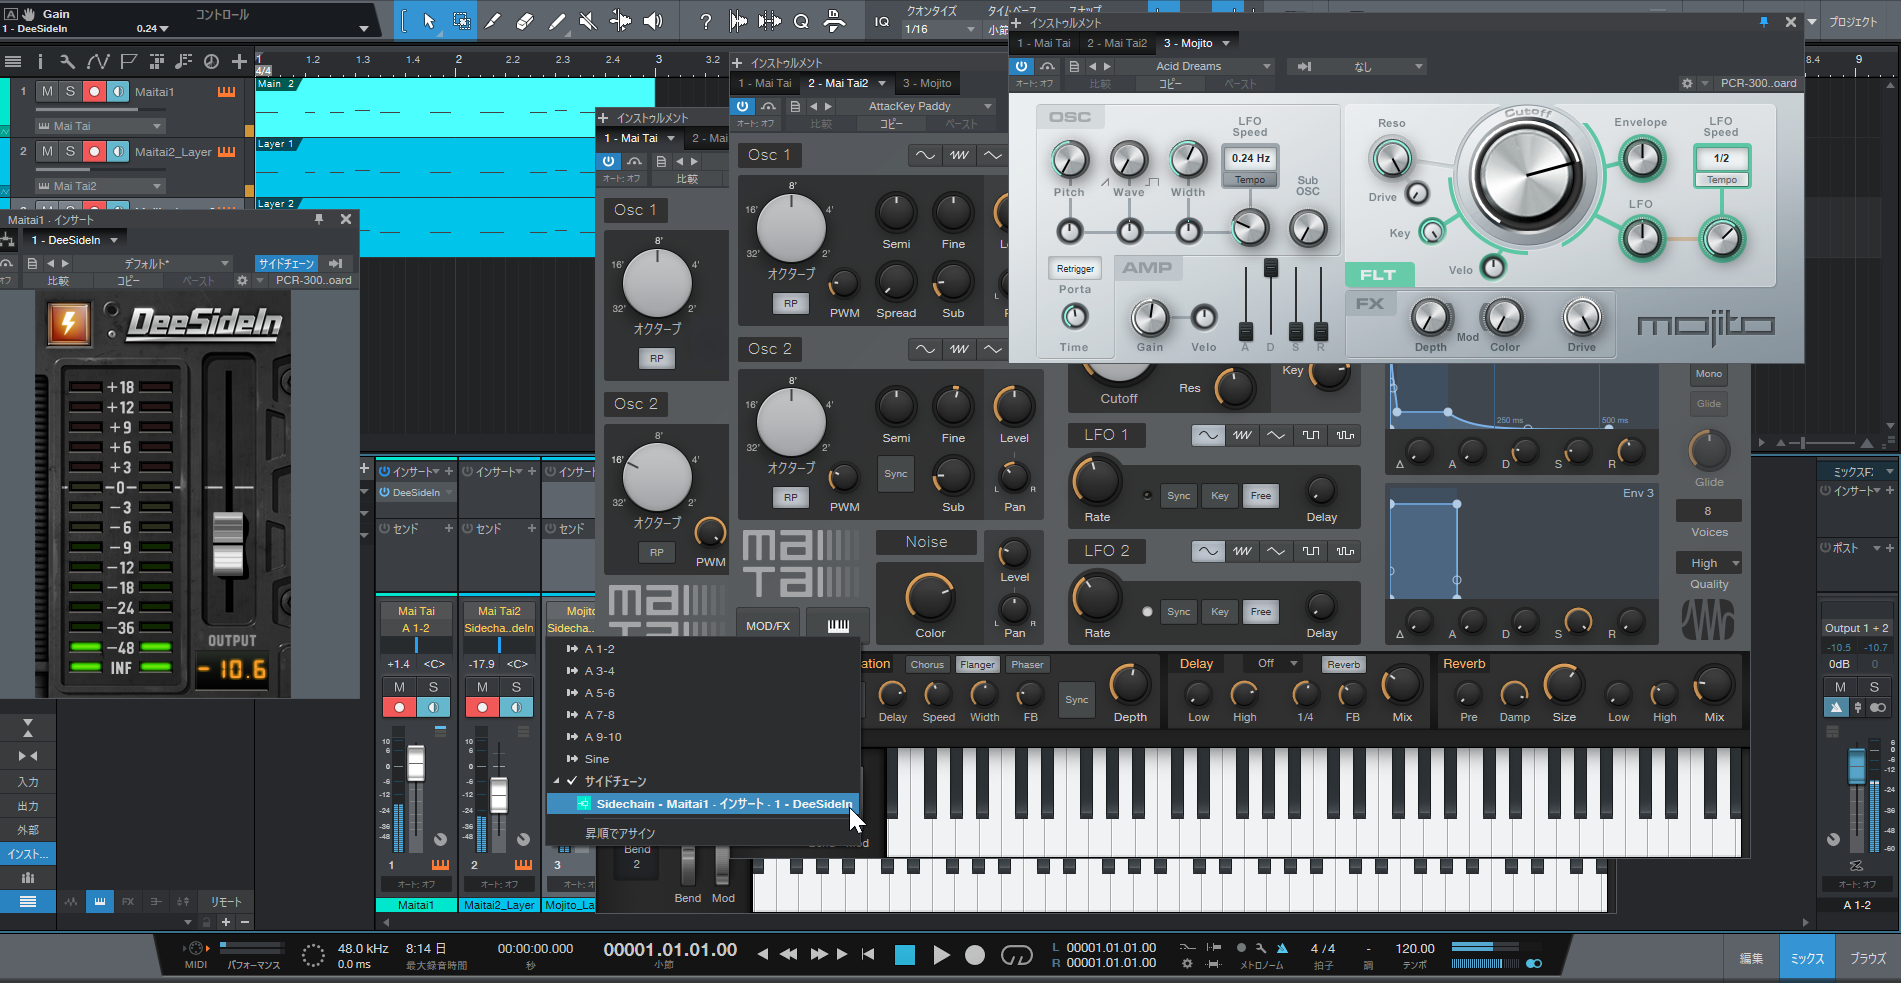Select the Eraser tool
The height and width of the screenshot is (983, 1901).
point(525,21)
